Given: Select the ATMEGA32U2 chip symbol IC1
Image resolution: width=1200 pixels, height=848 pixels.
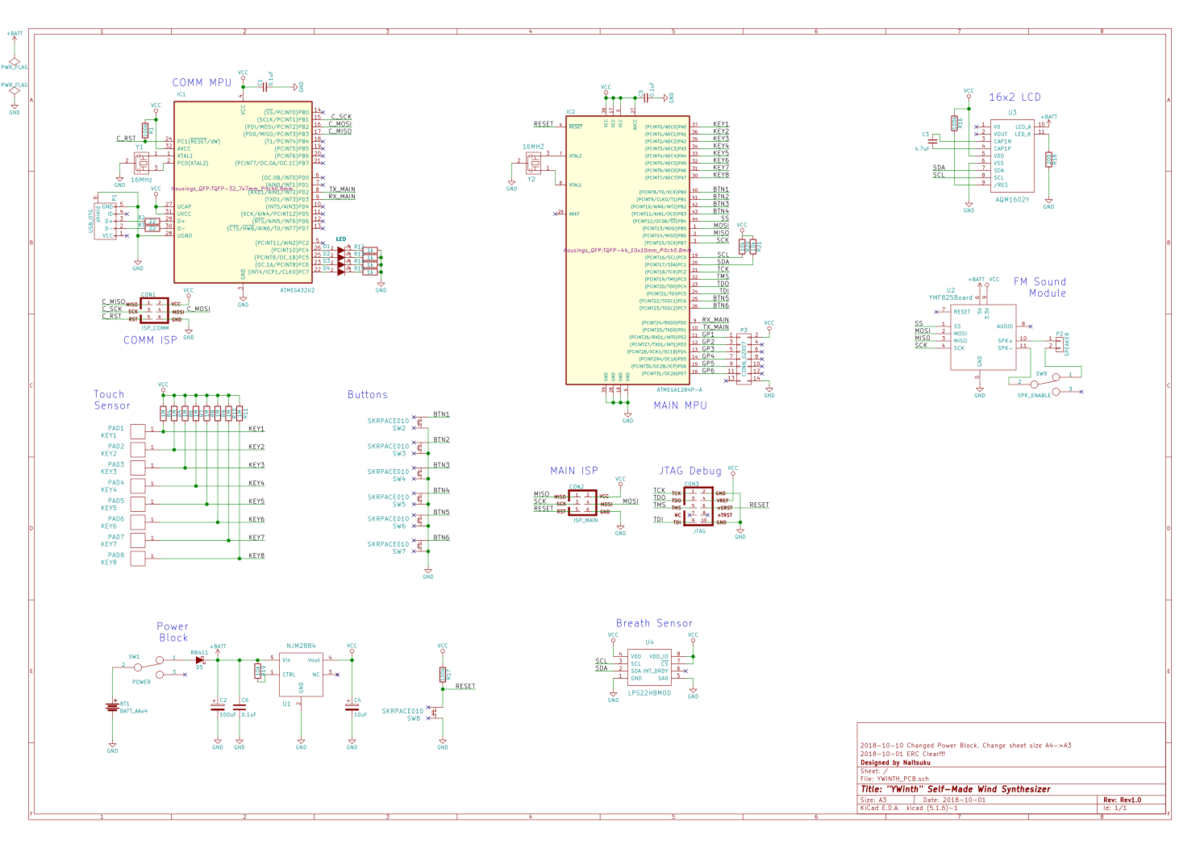Looking at the screenshot, I should [x=244, y=190].
